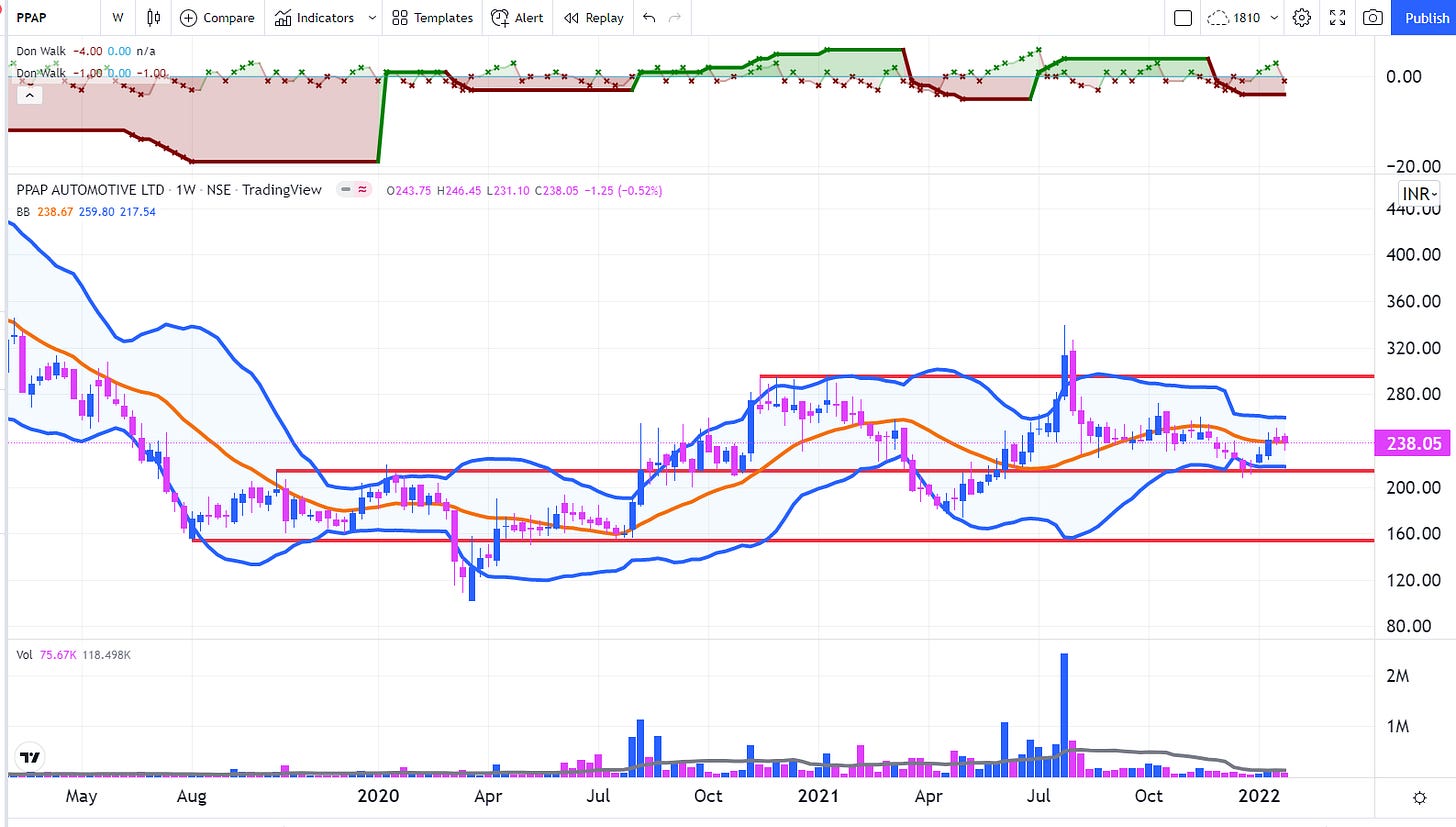Click the 2021 label on time axis

coord(819,797)
